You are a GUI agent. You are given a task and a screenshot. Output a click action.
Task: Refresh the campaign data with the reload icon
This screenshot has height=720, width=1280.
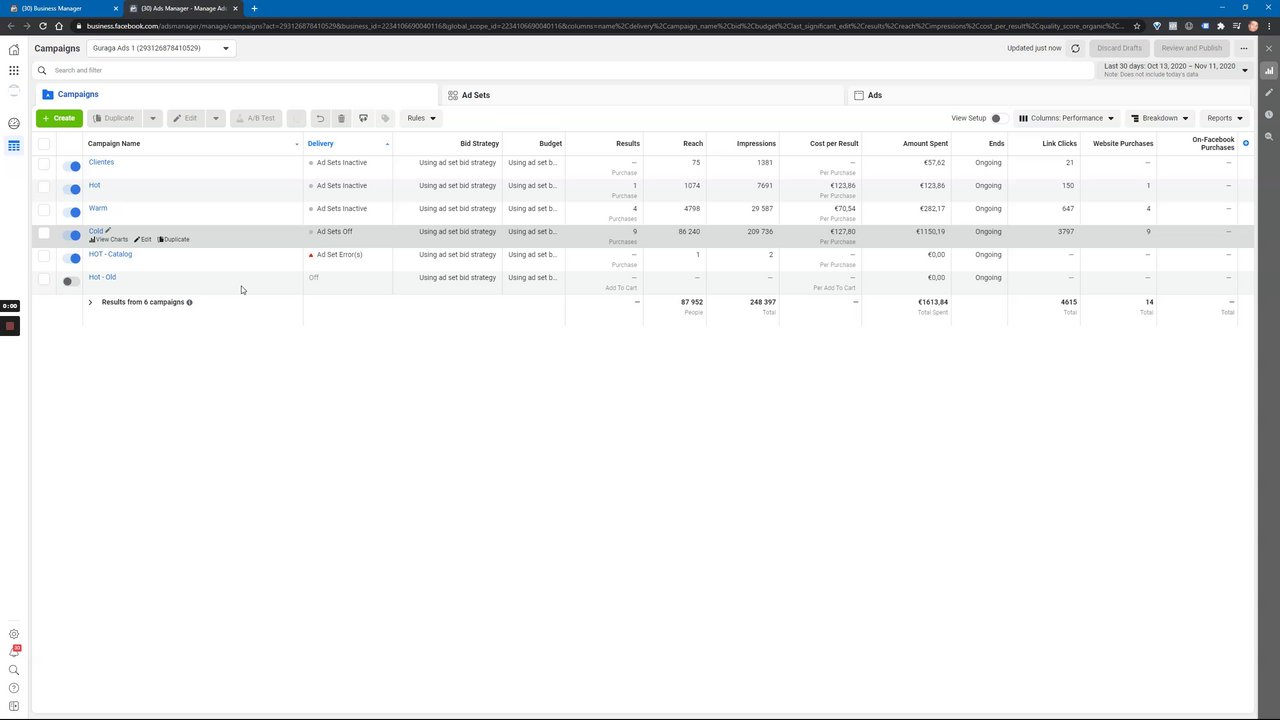pyautogui.click(x=1076, y=48)
